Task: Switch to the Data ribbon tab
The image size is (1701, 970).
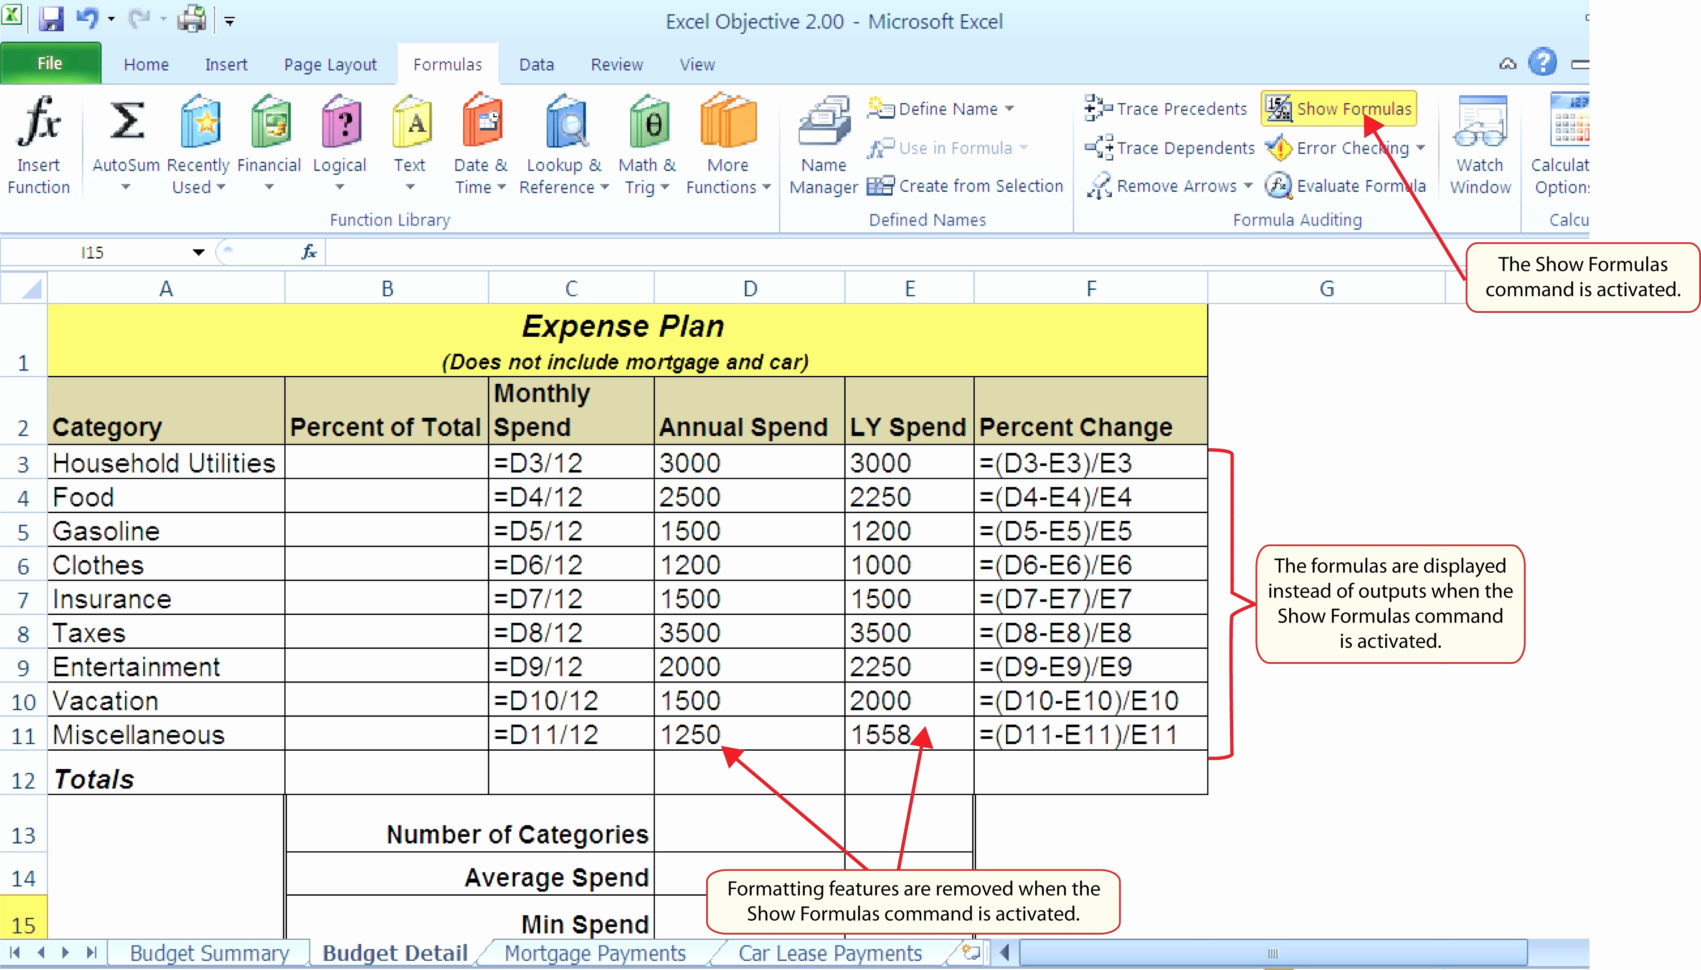Action: click(536, 64)
